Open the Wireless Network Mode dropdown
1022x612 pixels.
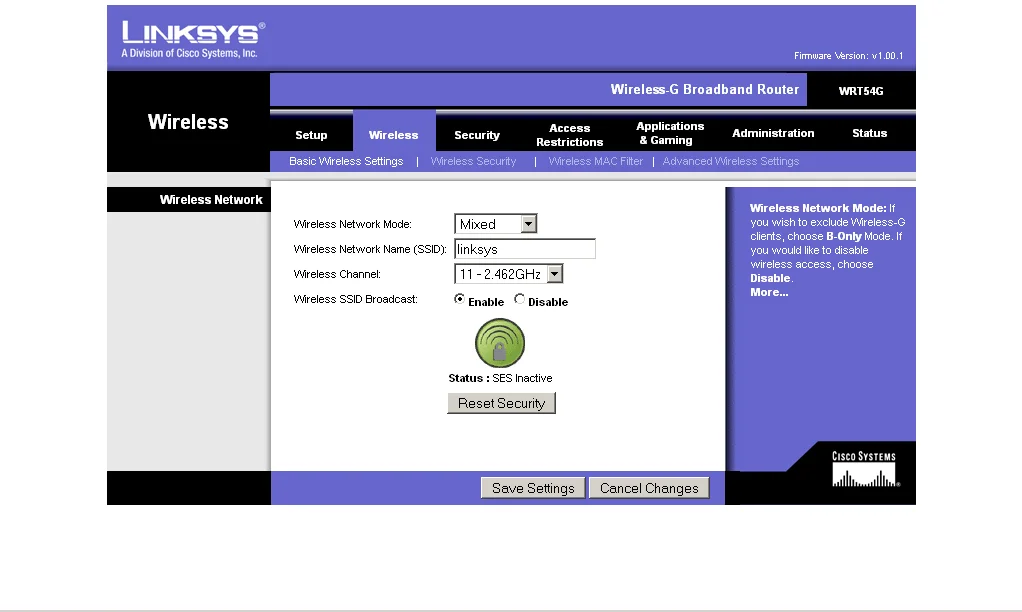529,224
